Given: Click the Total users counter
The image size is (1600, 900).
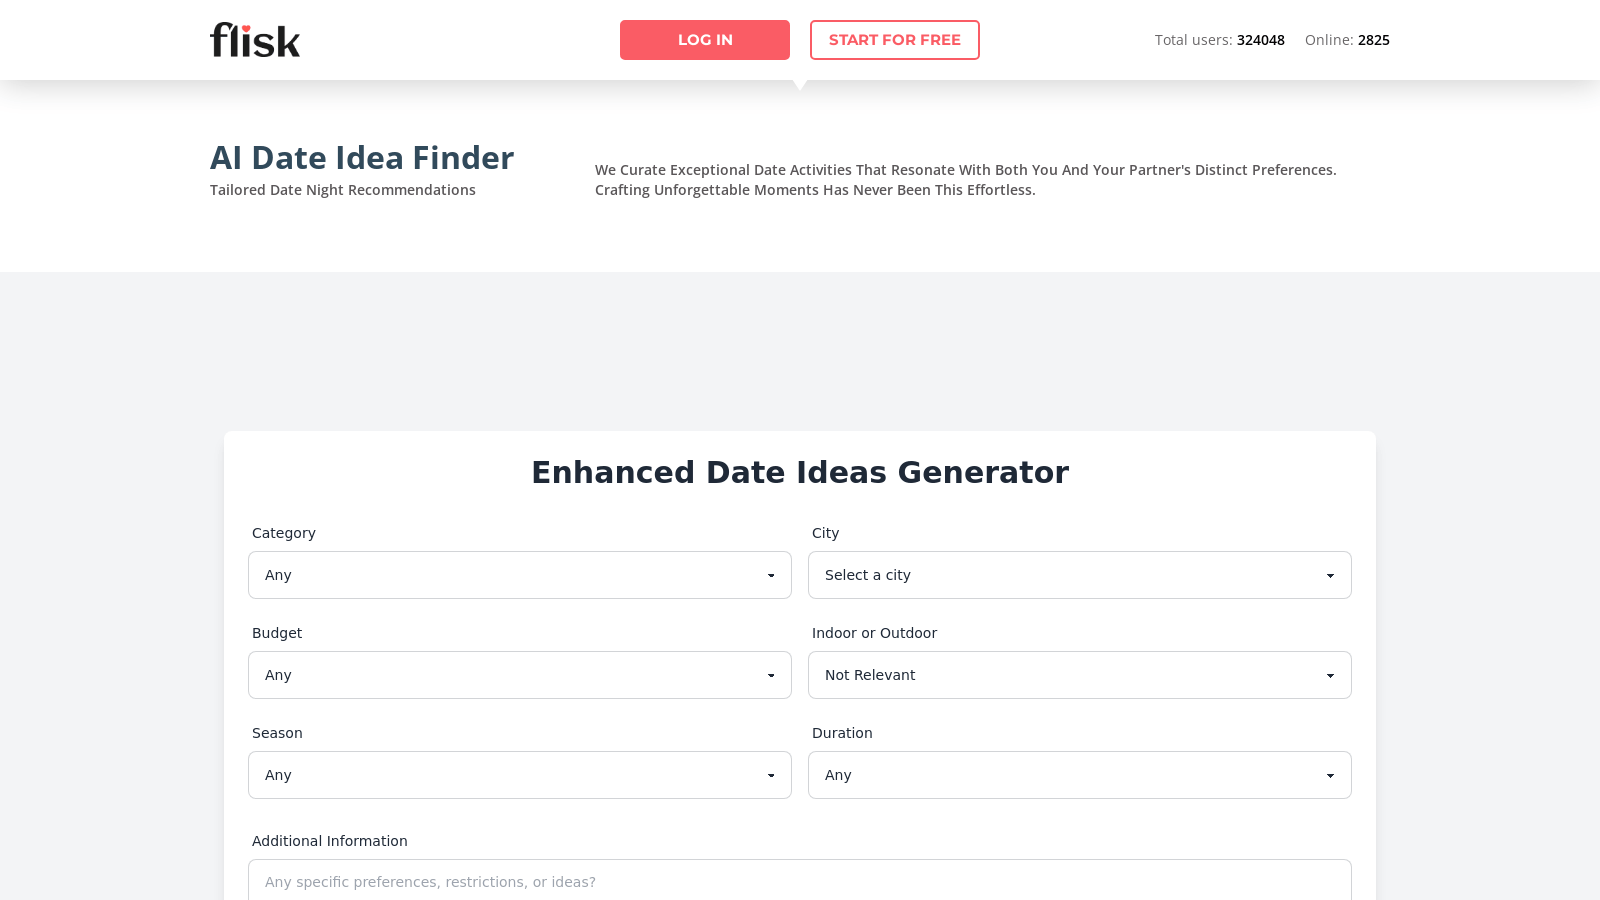Looking at the screenshot, I should point(1219,40).
